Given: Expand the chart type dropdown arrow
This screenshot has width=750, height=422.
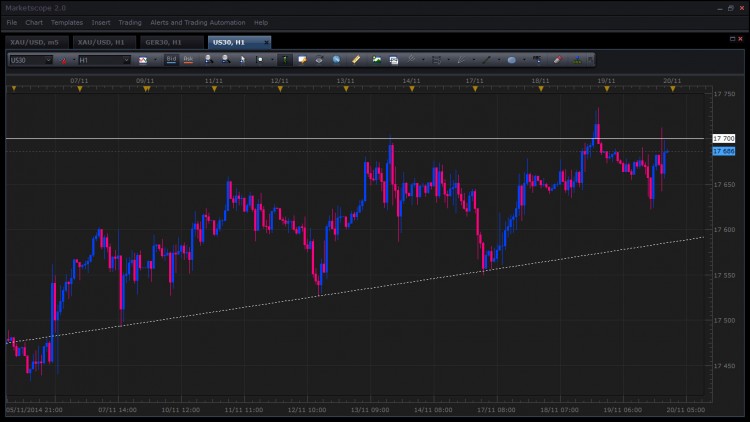Looking at the screenshot, I should (155, 60).
